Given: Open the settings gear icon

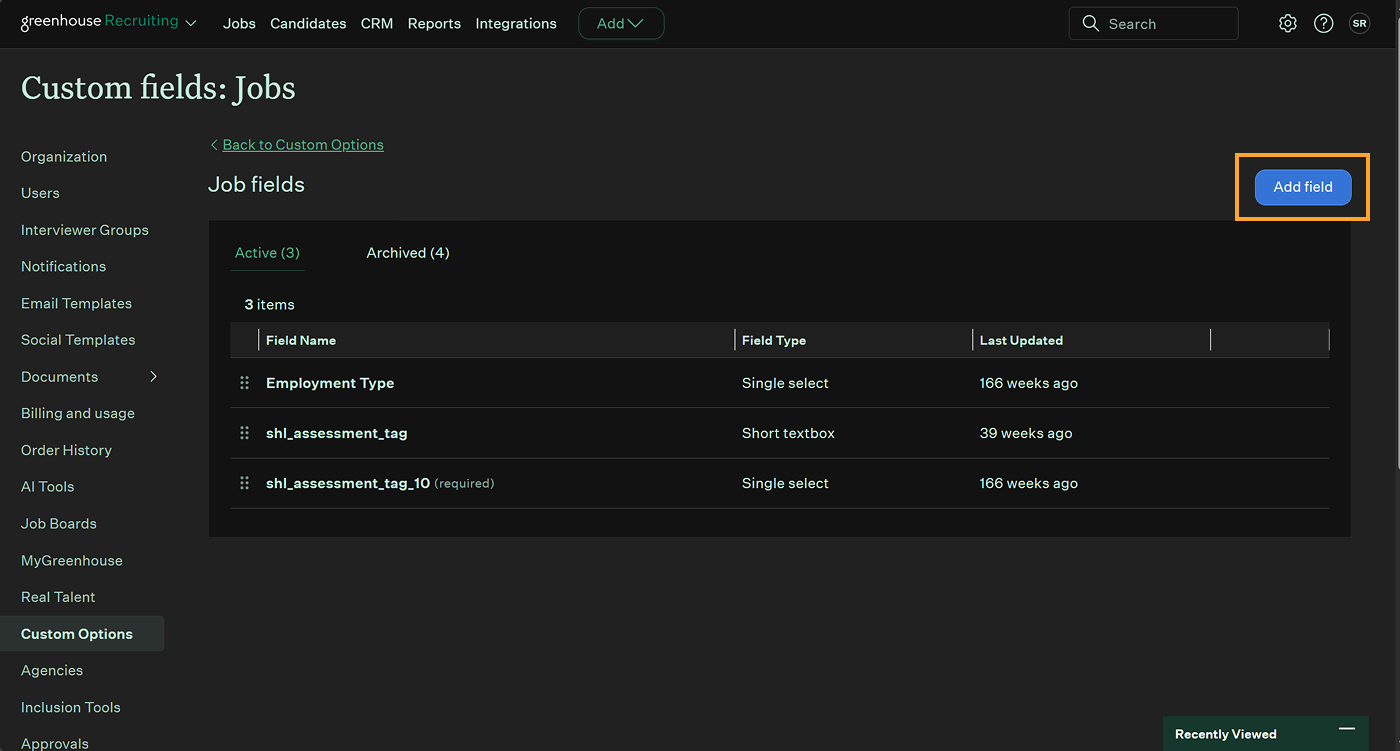Looking at the screenshot, I should pyautogui.click(x=1288, y=23).
